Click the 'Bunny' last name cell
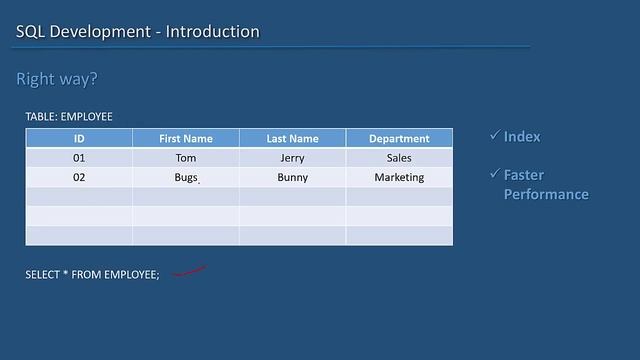640x360 pixels. coord(293,177)
